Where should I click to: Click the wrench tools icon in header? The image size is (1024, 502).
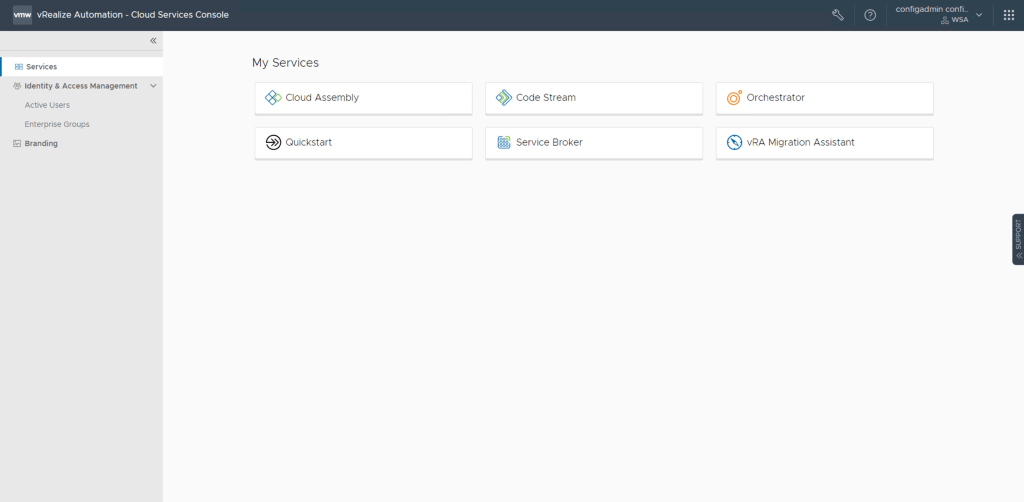pos(838,15)
